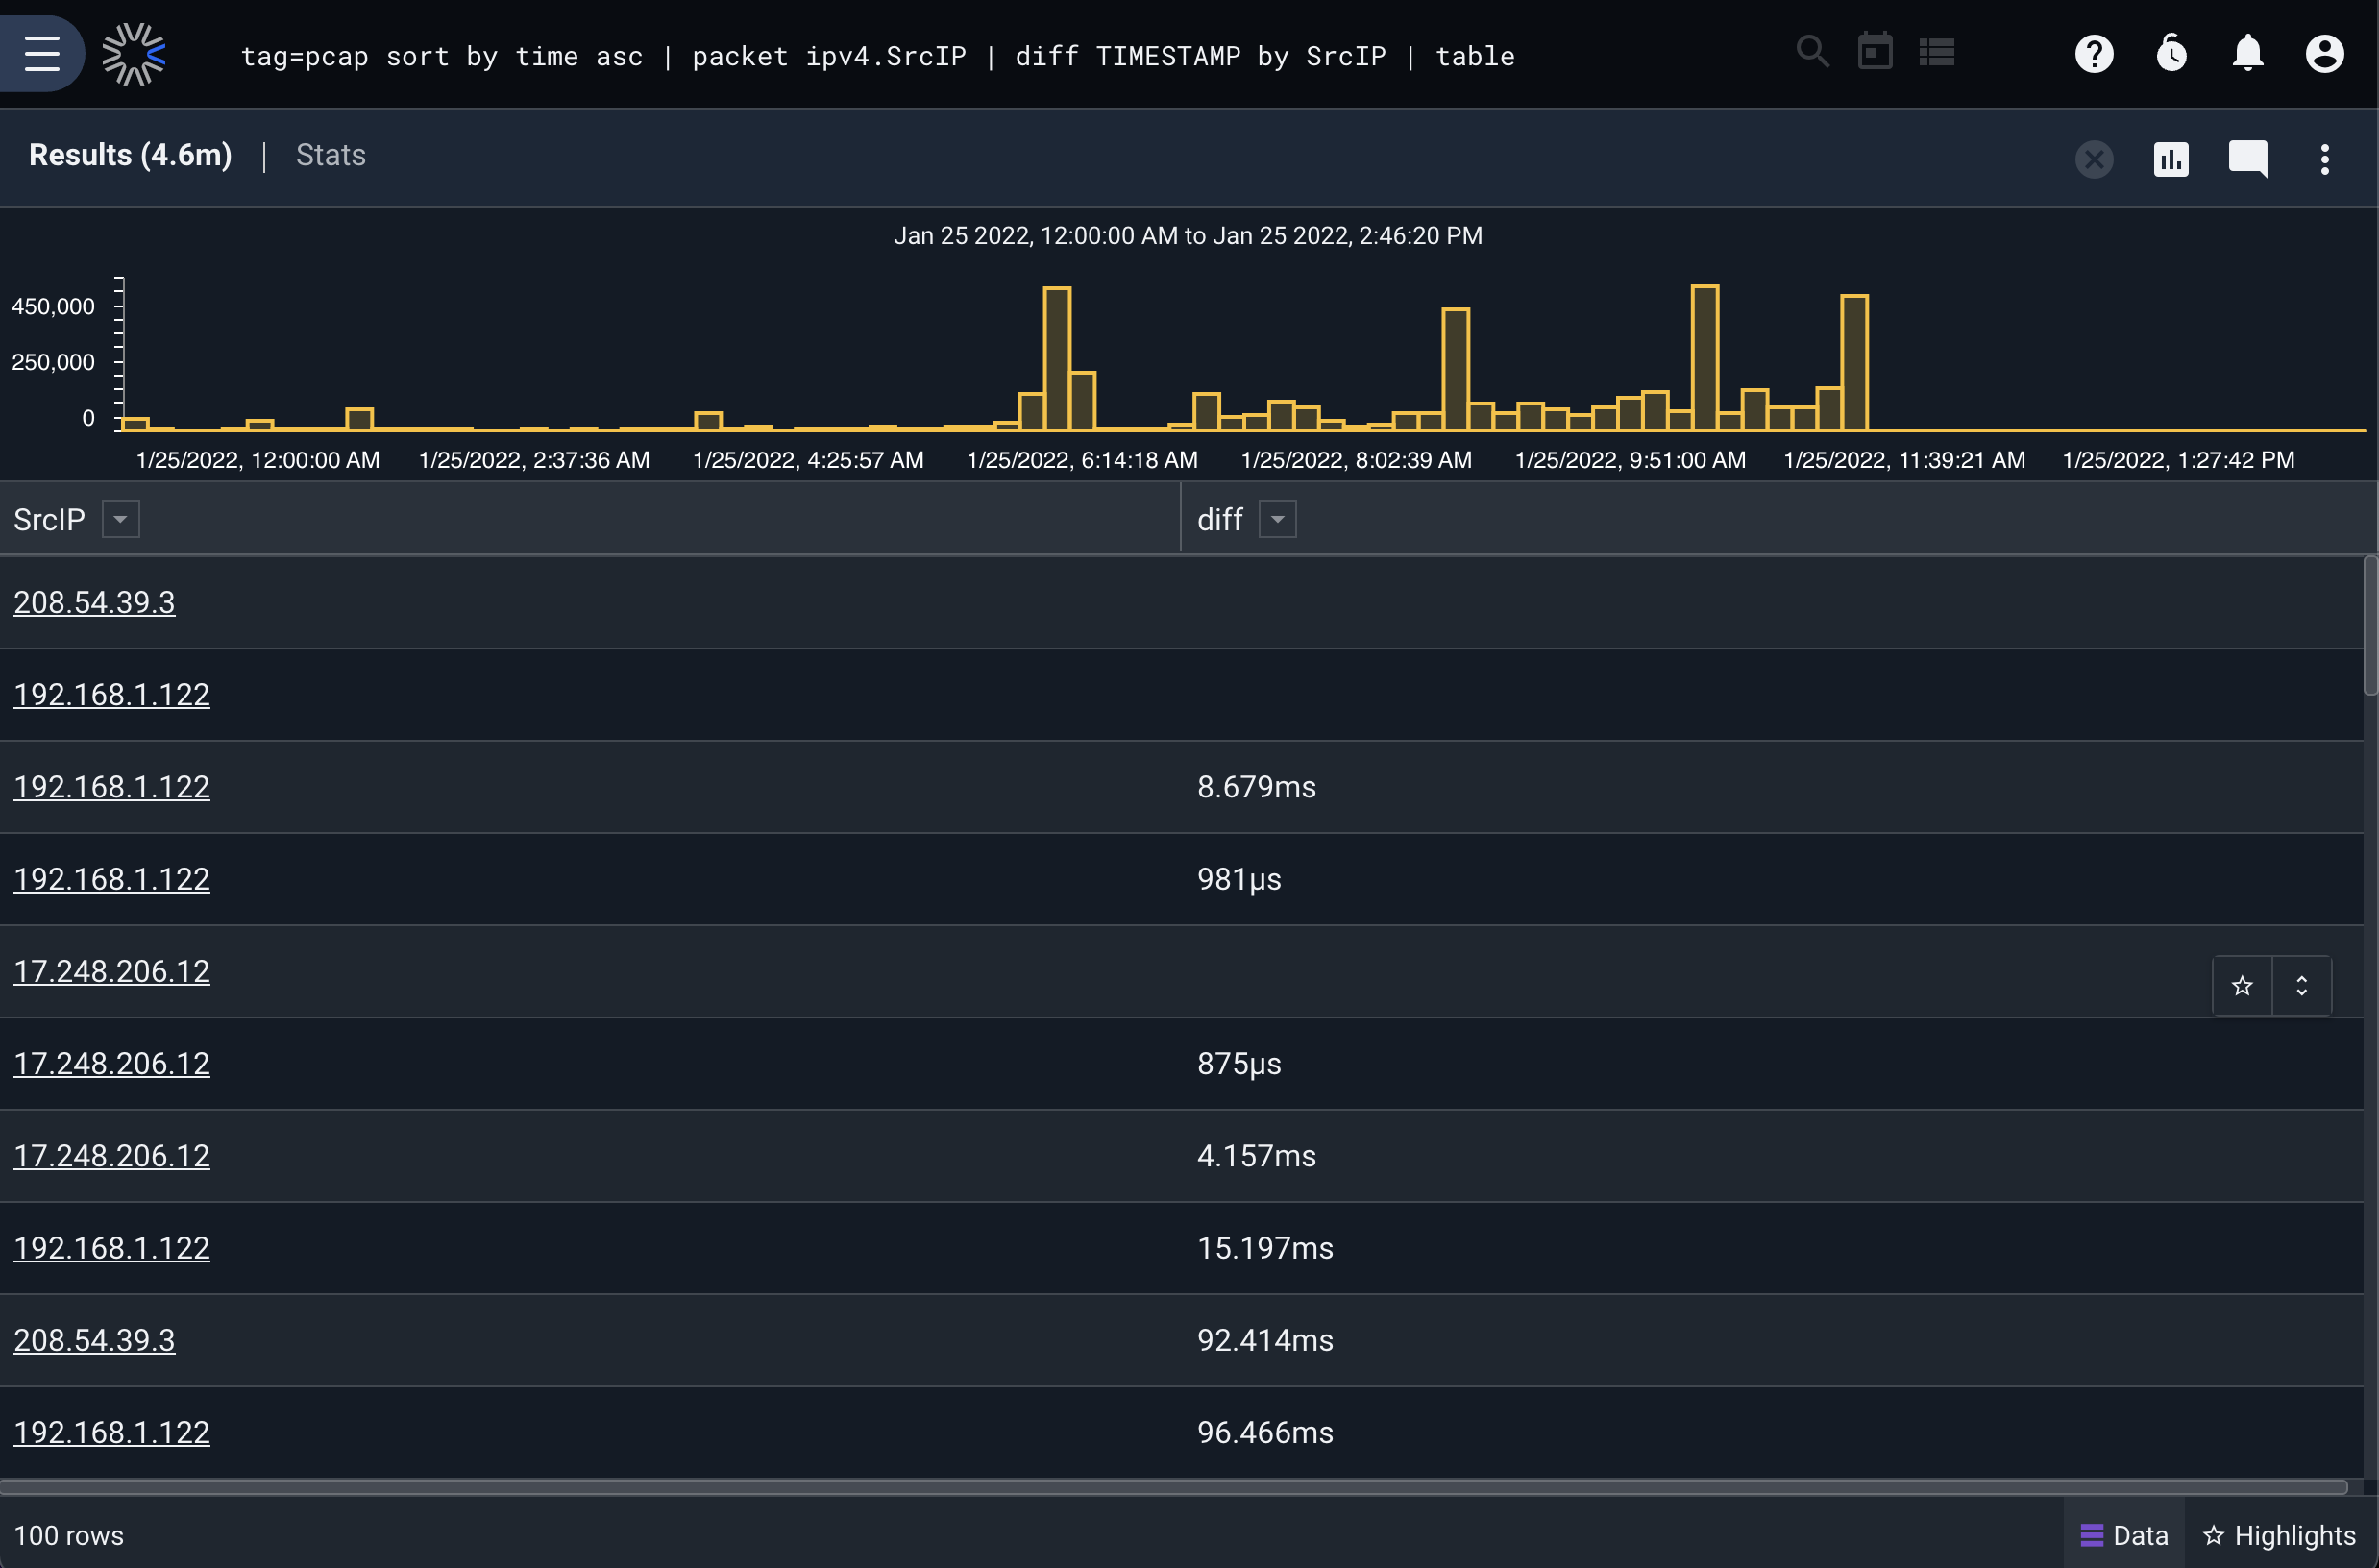Open the calendar timeframe picker
The image size is (2379, 1568).
point(1875,52)
